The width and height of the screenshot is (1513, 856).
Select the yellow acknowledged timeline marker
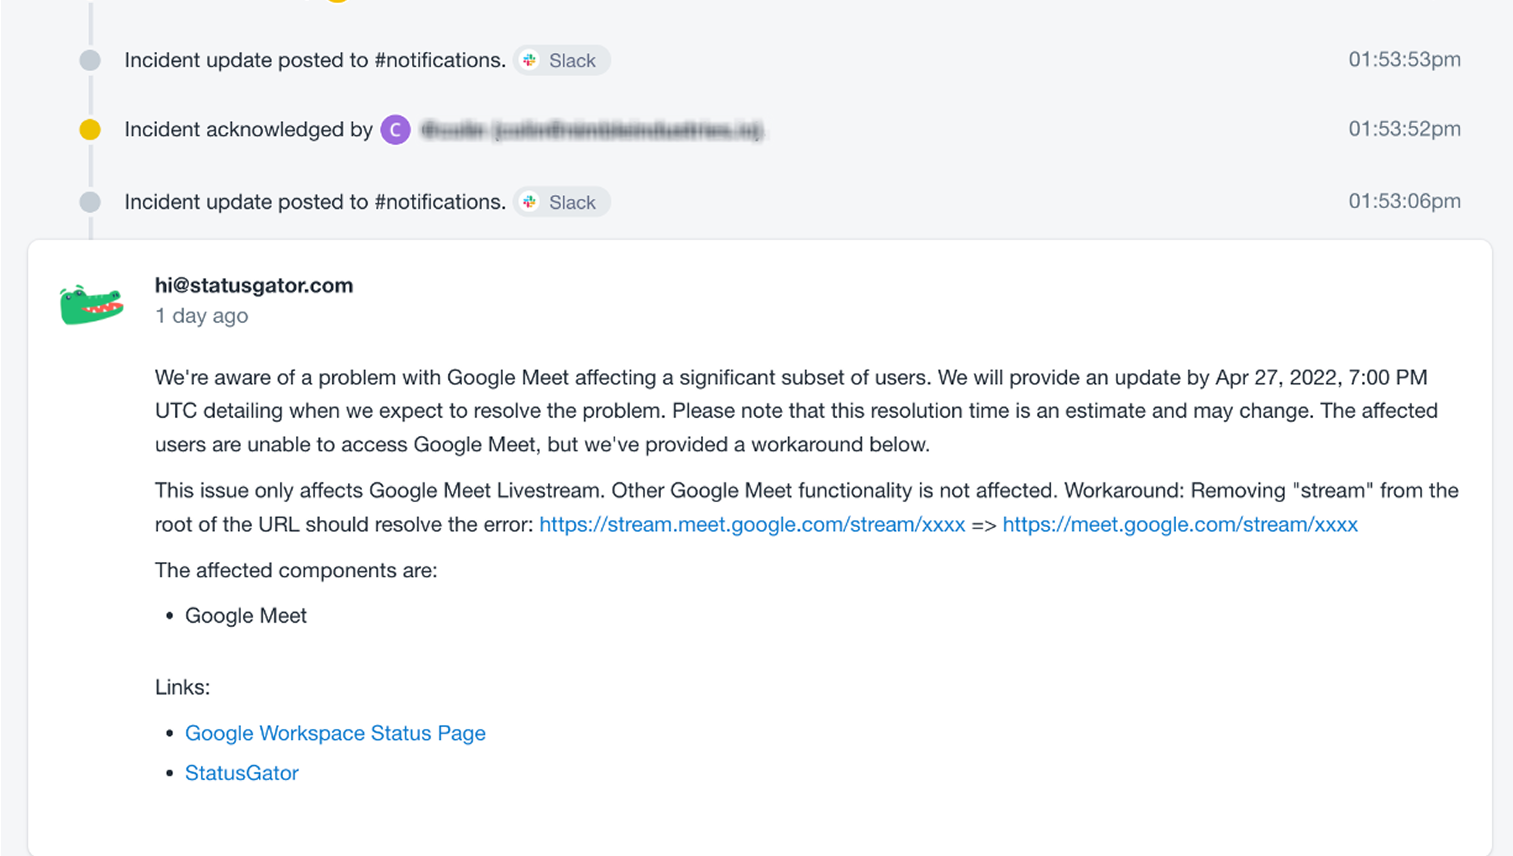click(90, 129)
